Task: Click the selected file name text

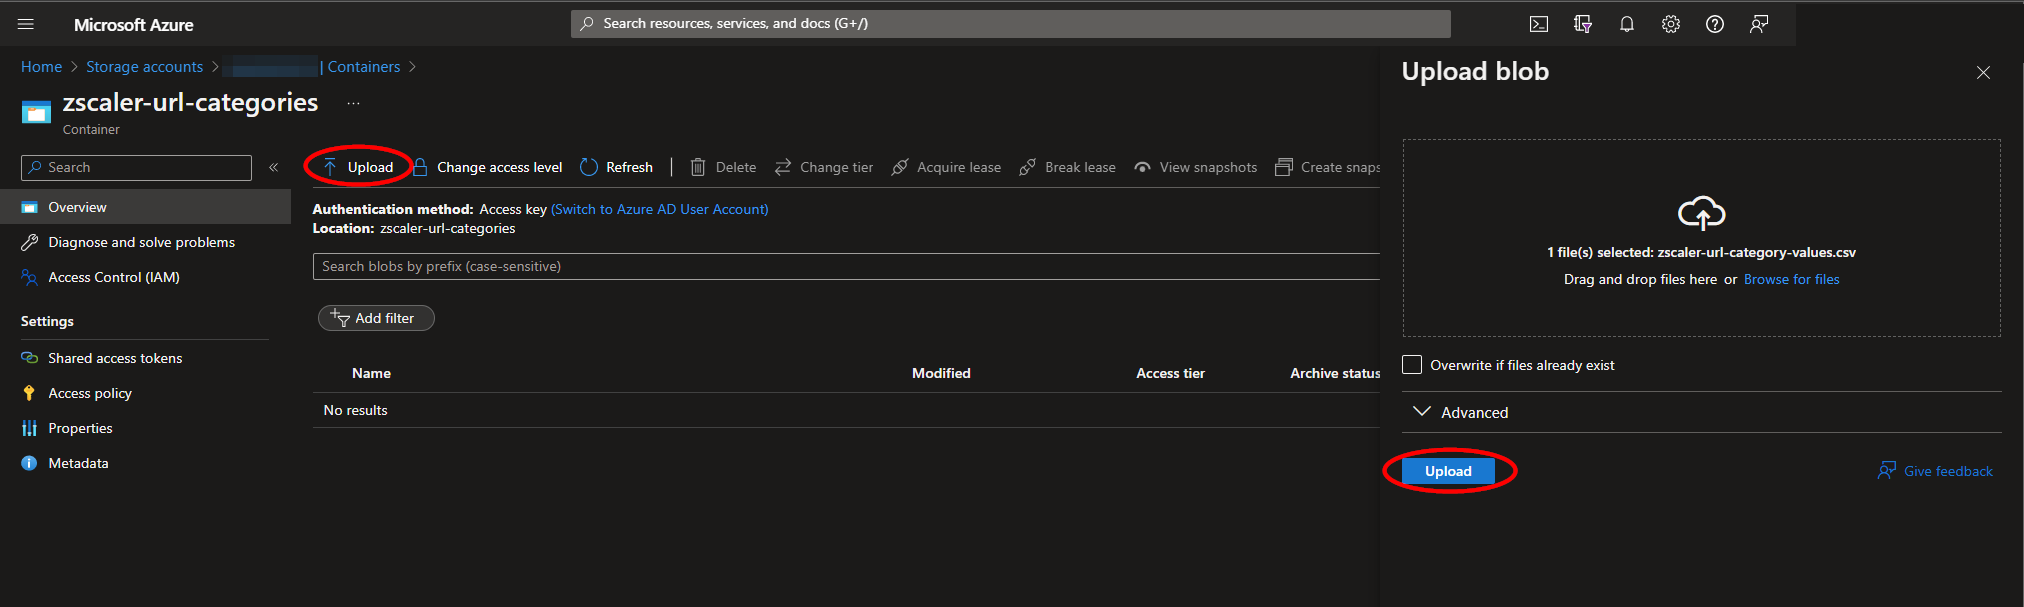Action: click(1756, 252)
